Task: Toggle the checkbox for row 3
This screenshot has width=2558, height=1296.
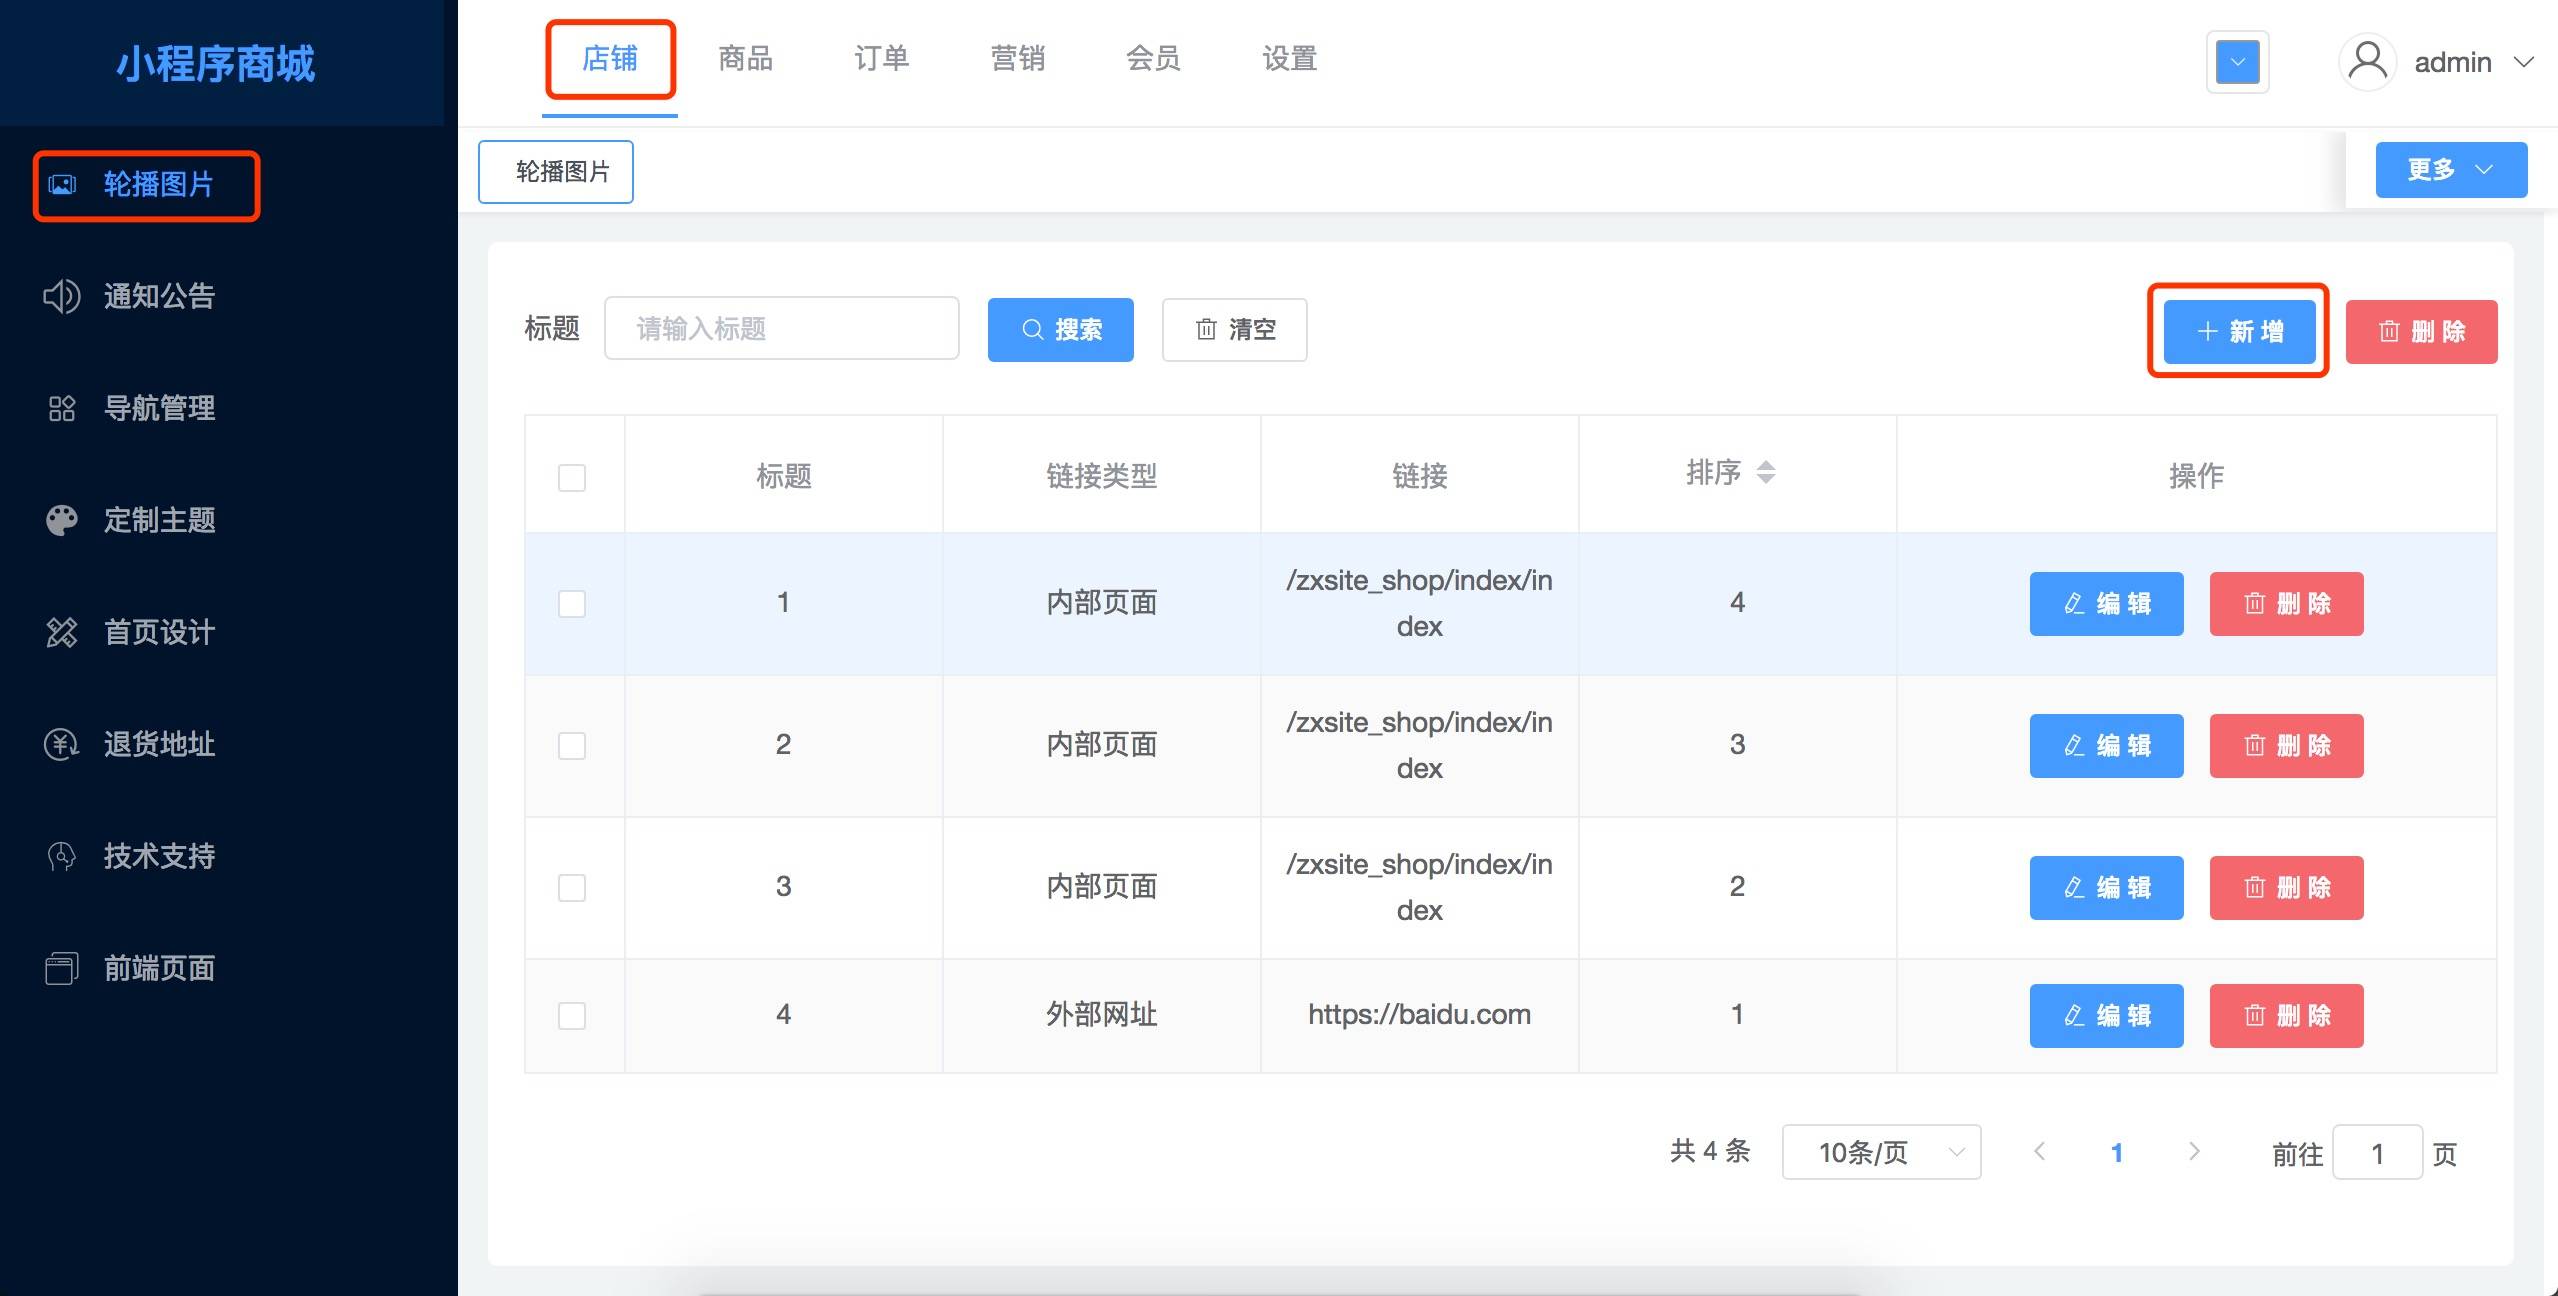Action: 573,886
